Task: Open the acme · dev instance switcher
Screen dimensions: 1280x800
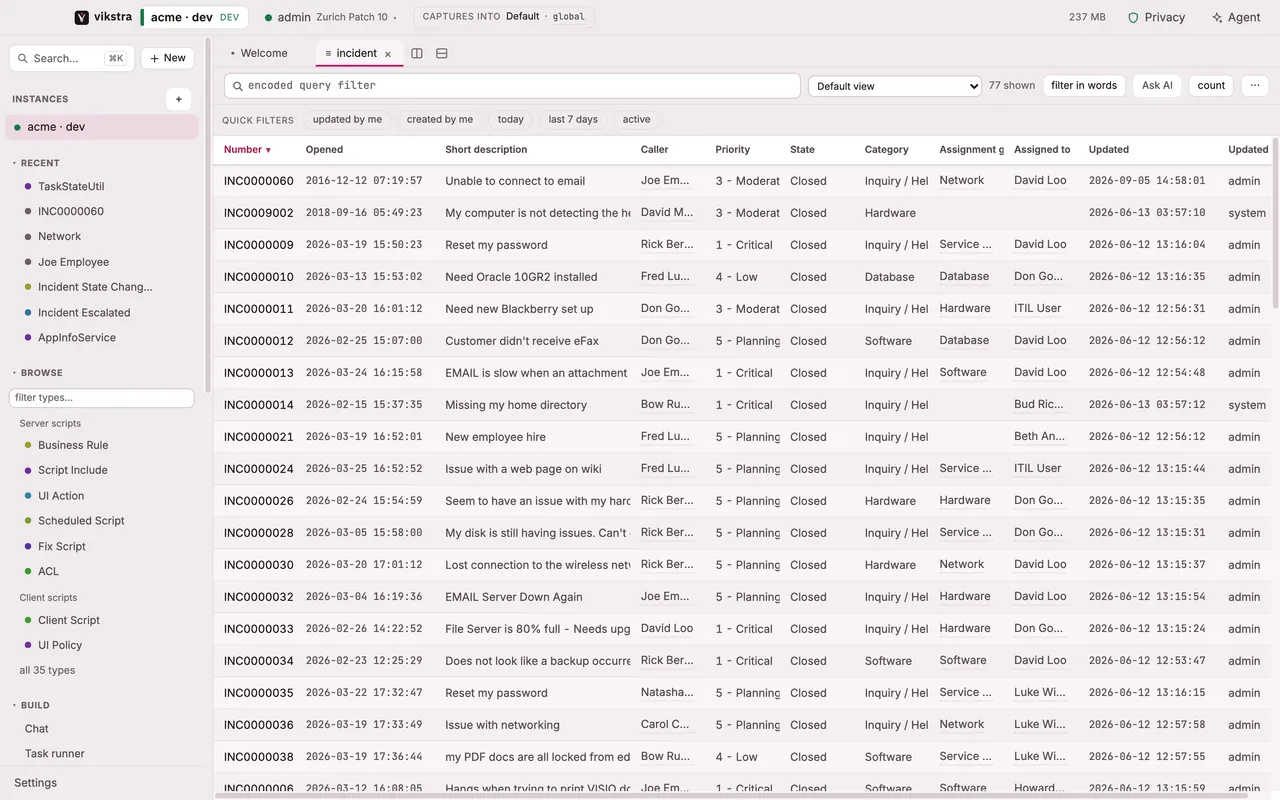Action: 194,17
